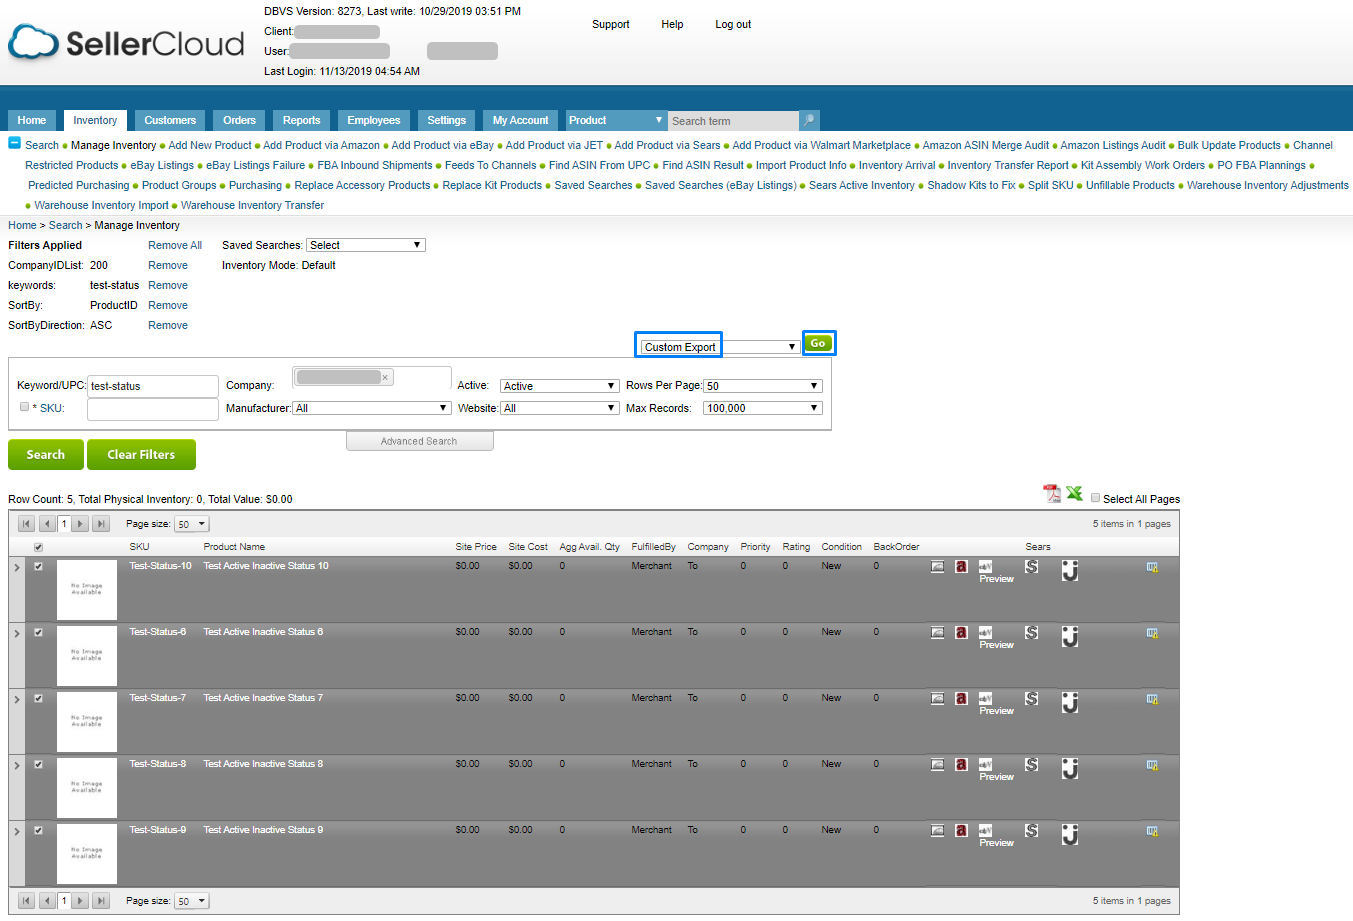Switch to the Customers tab
The width and height of the screenshot is (1353, 921).
pos(170,120)
